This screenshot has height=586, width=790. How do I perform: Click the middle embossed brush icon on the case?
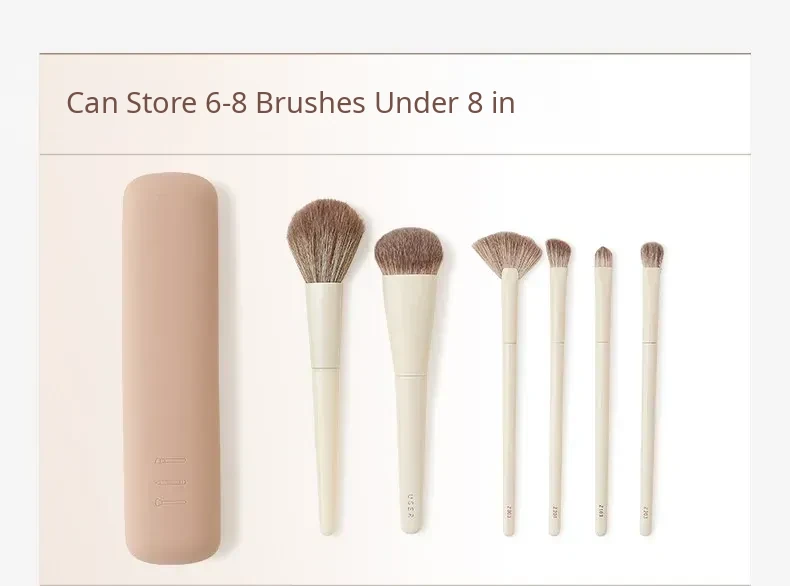tap(170, 483)
